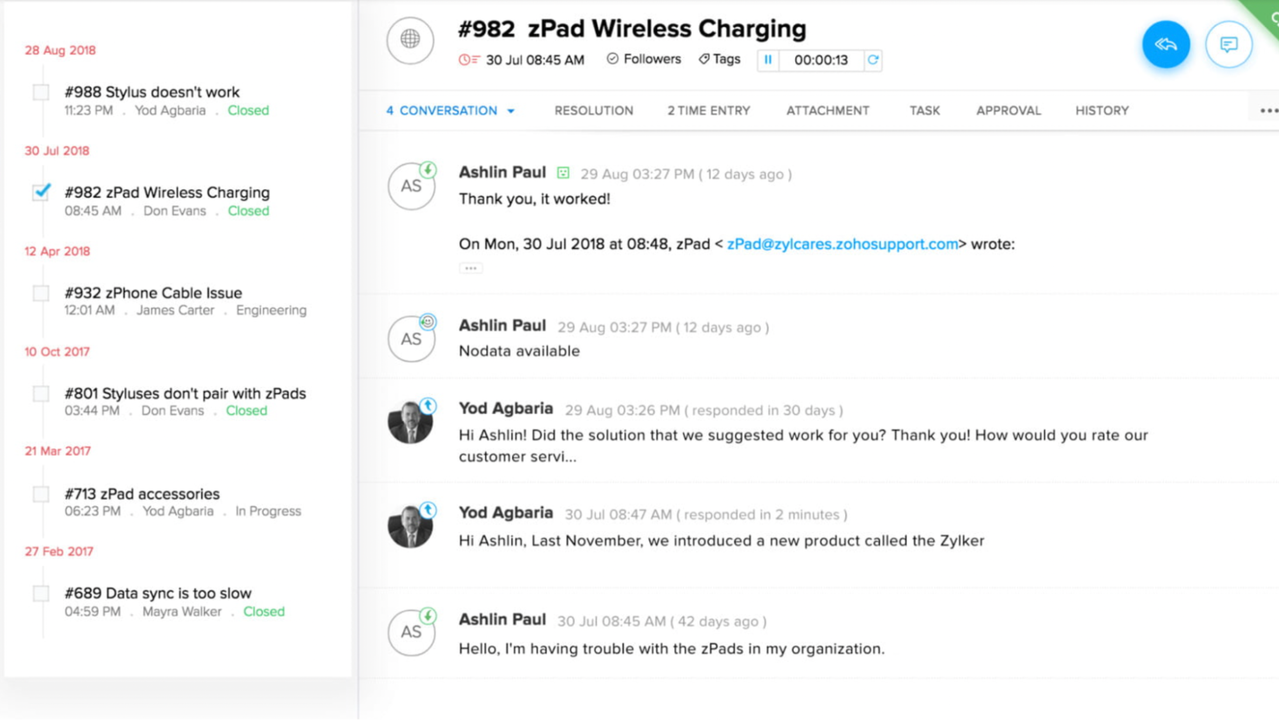Screen dimensions: 1279x720
Task: Open ticket #801 Styluses don't pair with zPads
Action: (x=185, y=393)
